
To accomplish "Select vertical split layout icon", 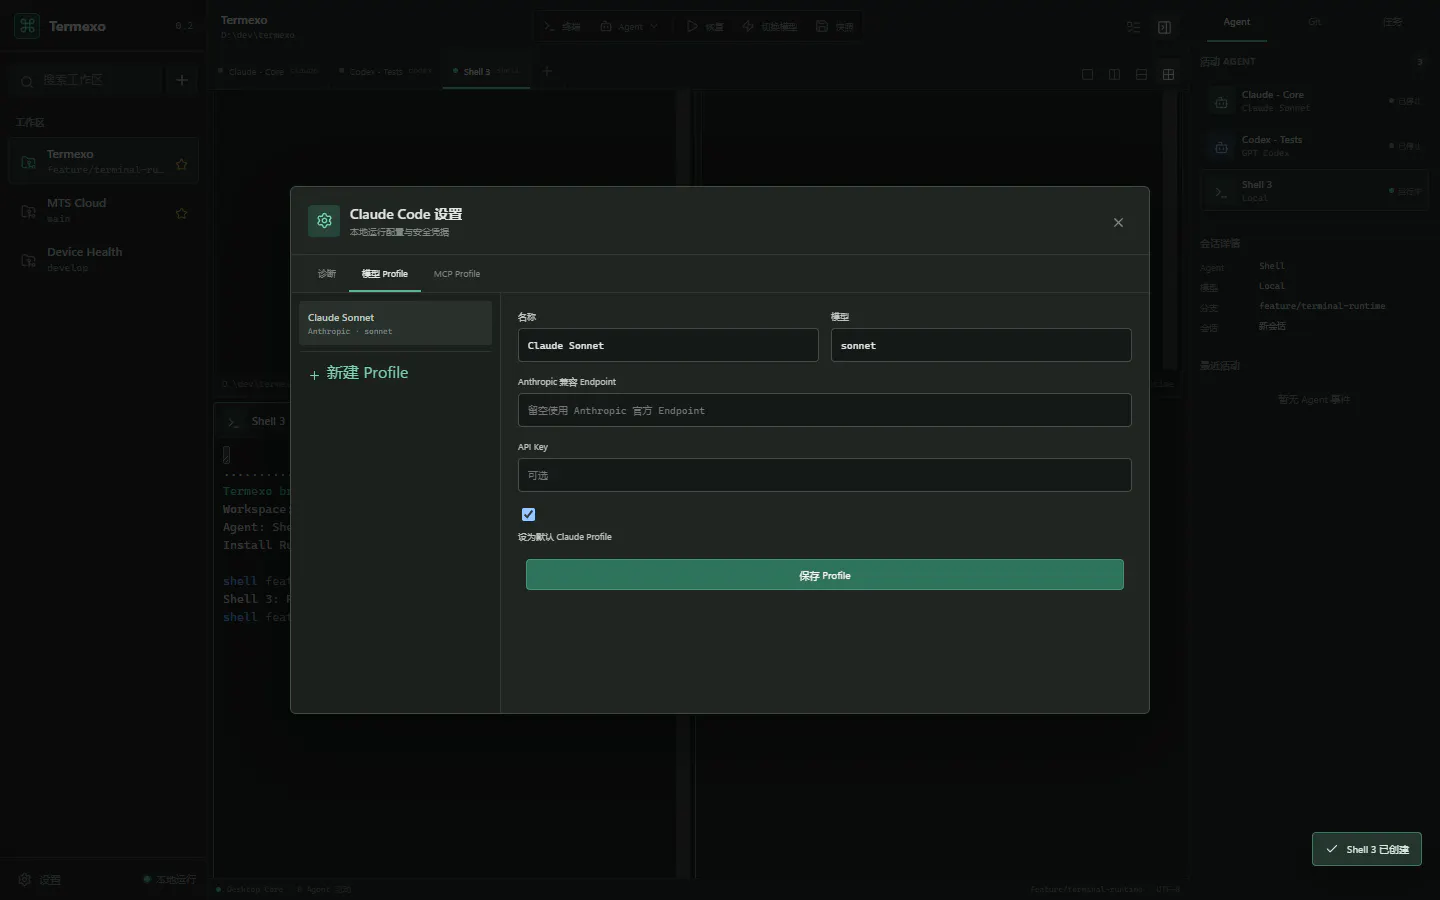I will click(x=1114, y=74).
